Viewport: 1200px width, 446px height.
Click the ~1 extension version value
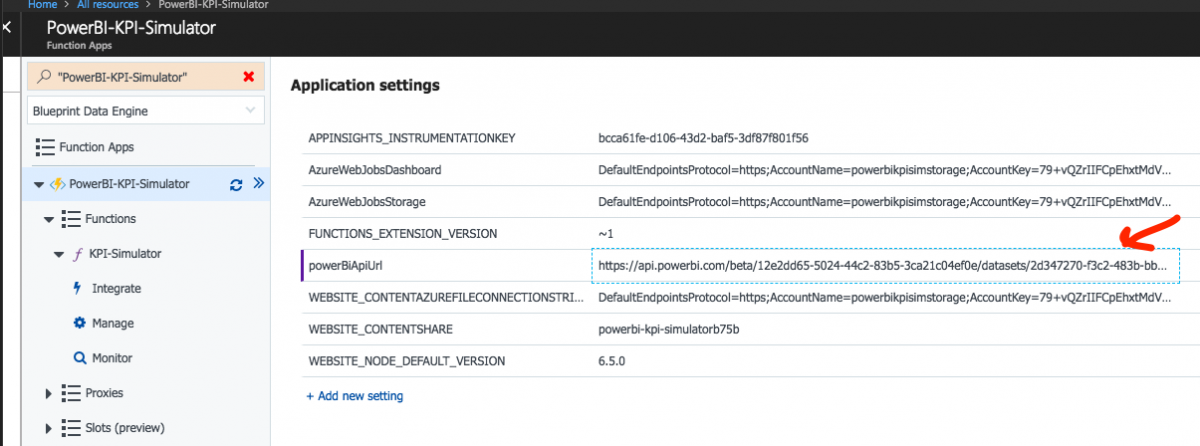606,234
